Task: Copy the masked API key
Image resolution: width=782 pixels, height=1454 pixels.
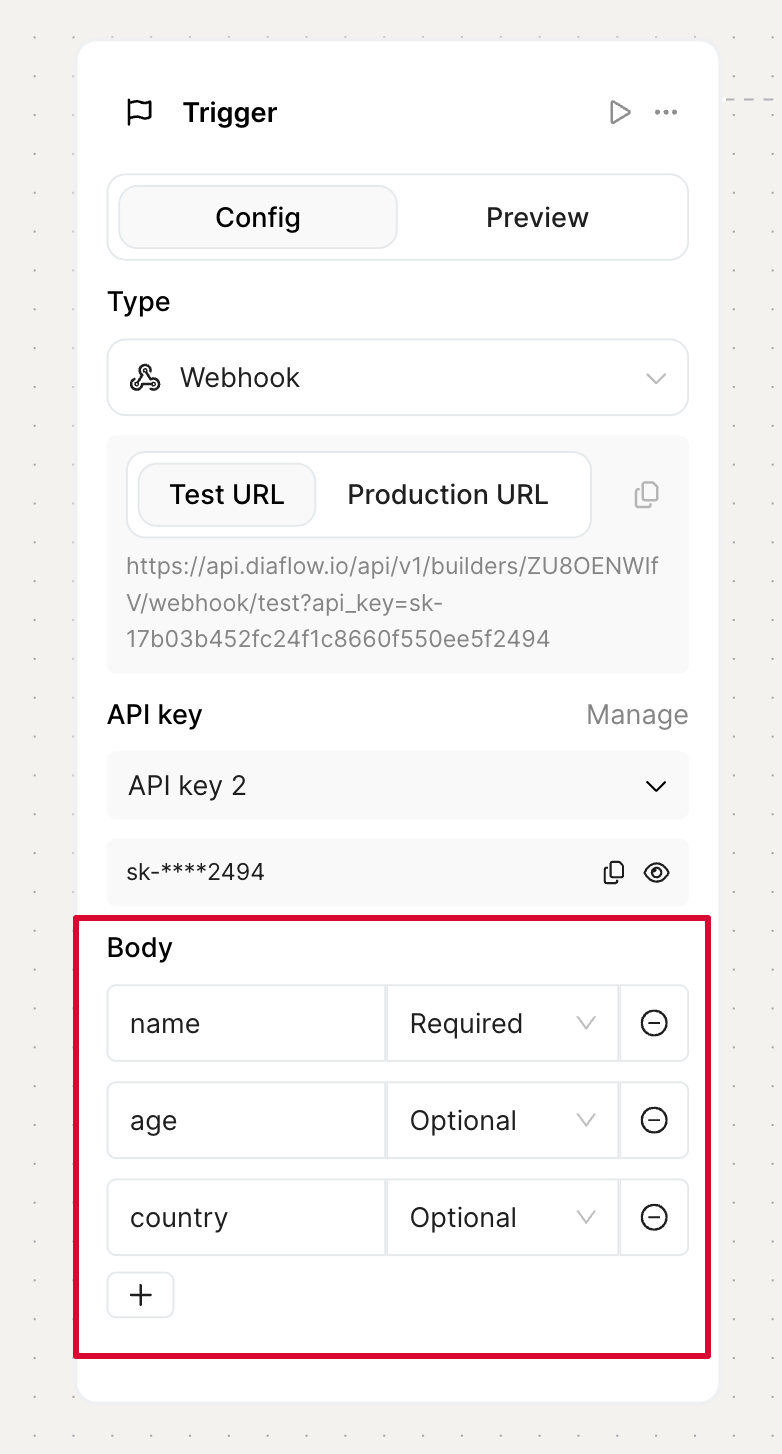Action: pyautogui.click(x=614, y=872)
